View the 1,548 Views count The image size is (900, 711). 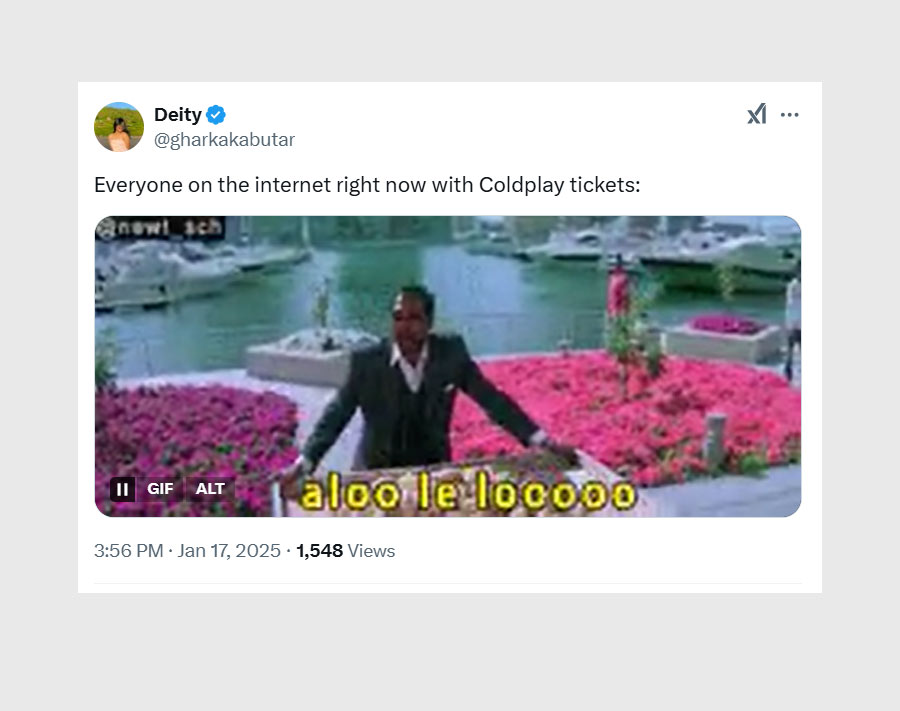pos(345,551)
